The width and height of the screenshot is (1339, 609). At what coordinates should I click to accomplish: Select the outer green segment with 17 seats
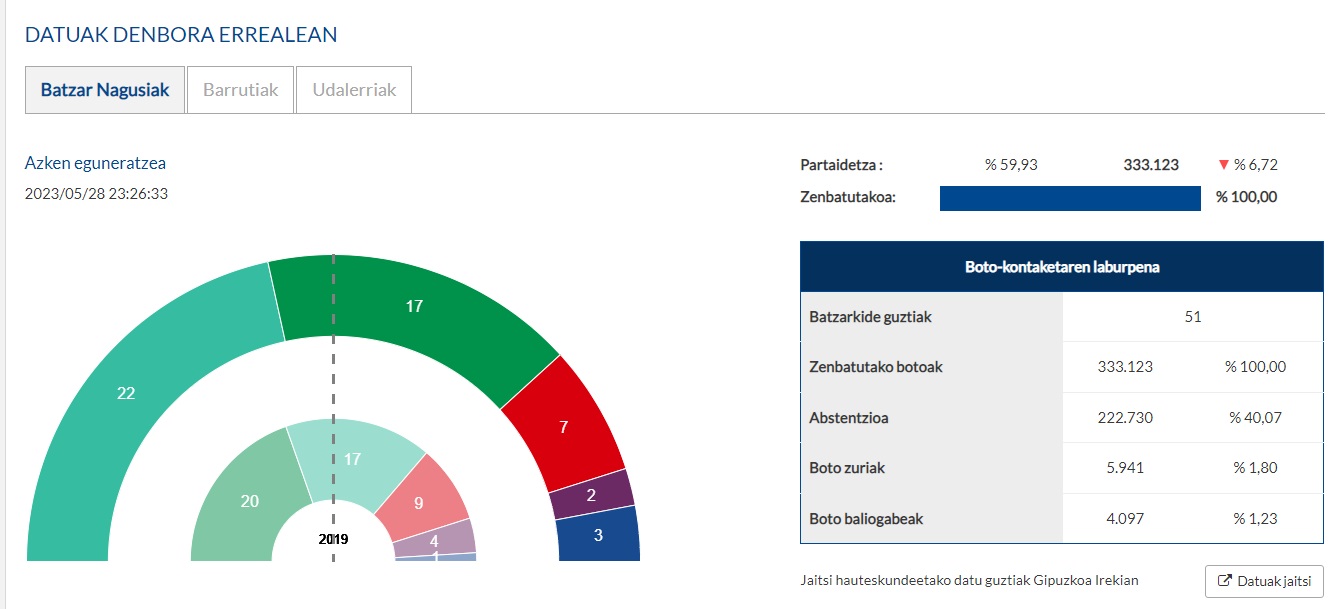click(x=414, y=307)
